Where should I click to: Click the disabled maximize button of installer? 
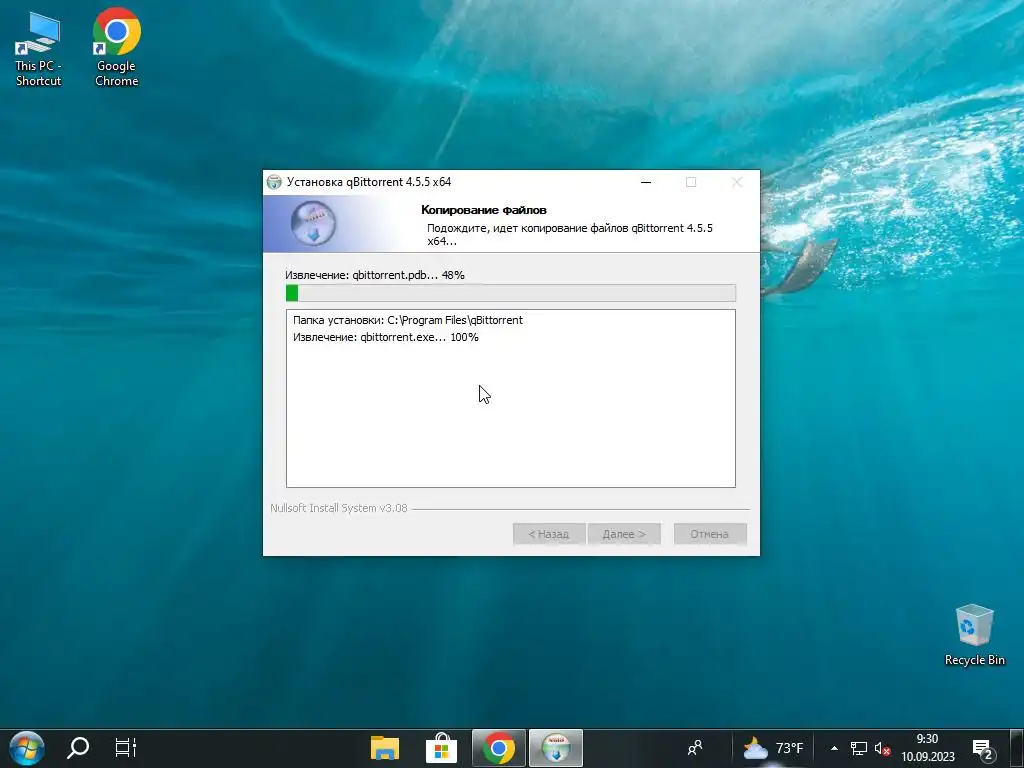[691, 182]
